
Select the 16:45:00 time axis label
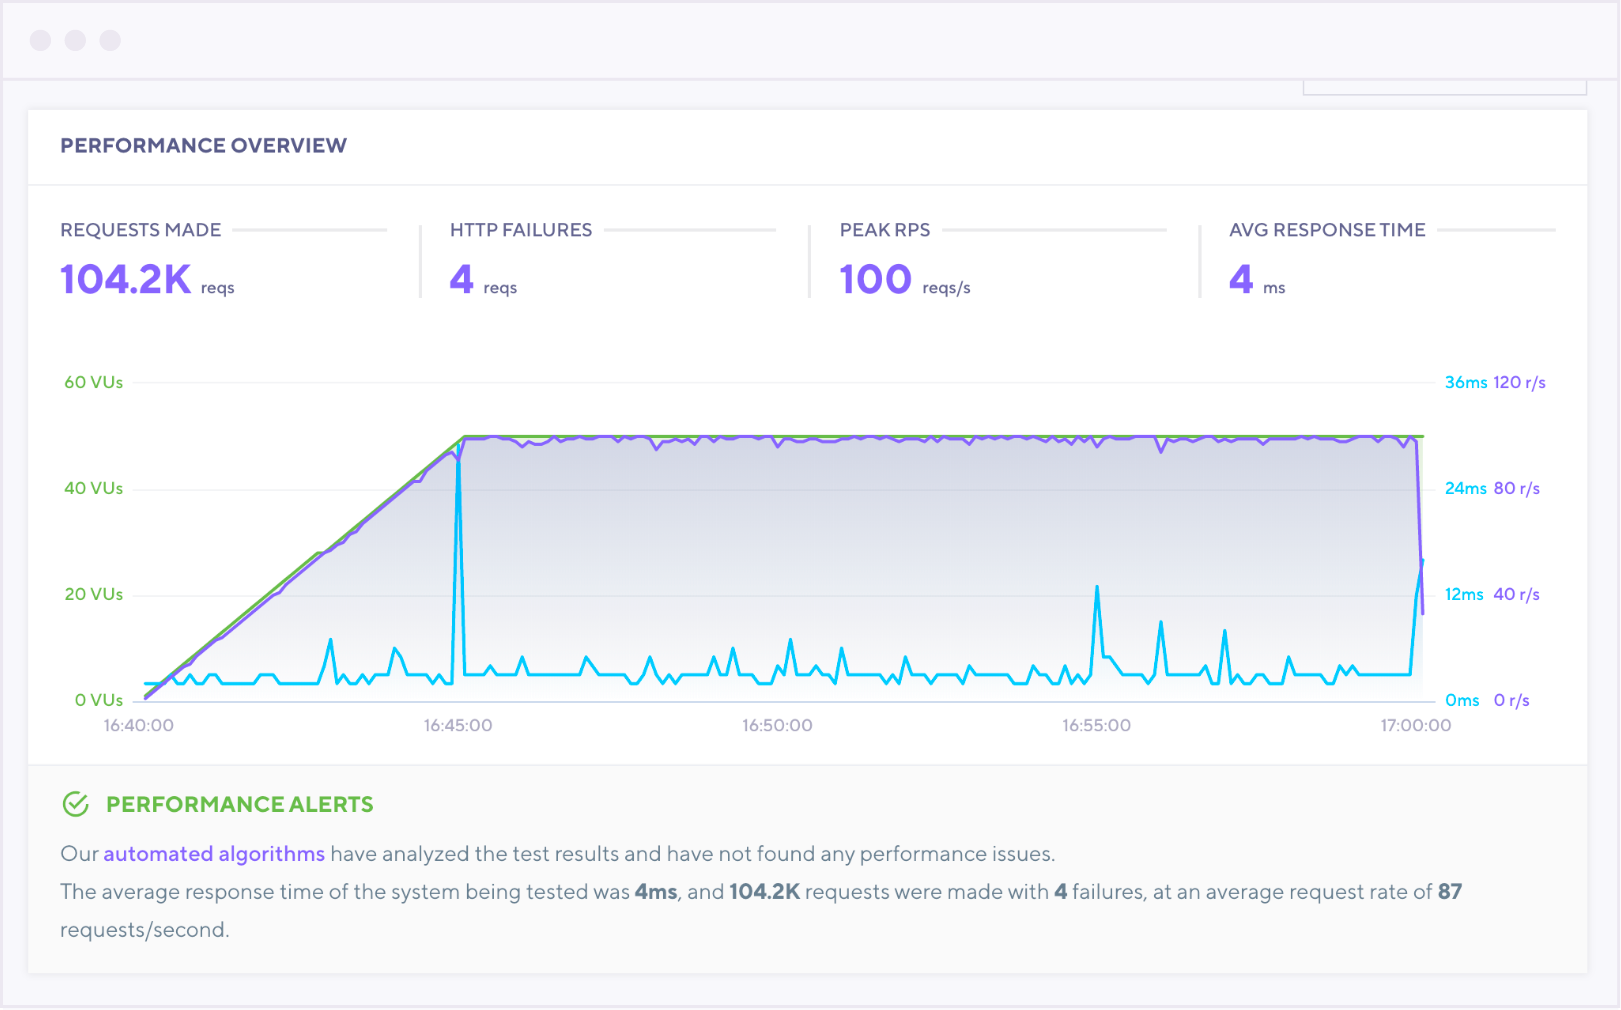[458, 726]
